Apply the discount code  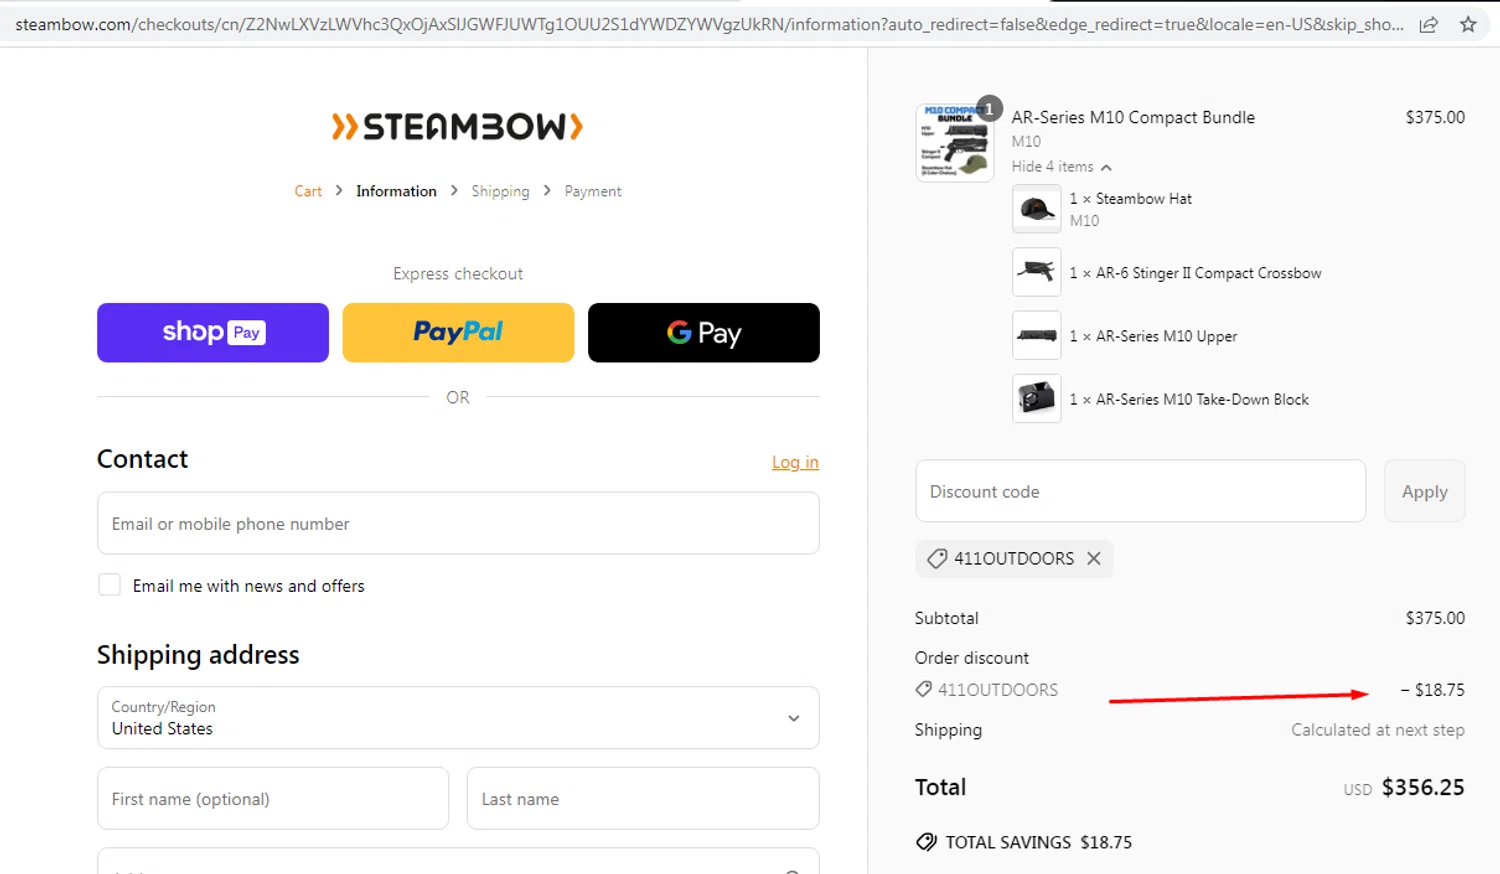[x=1424, y=491]
